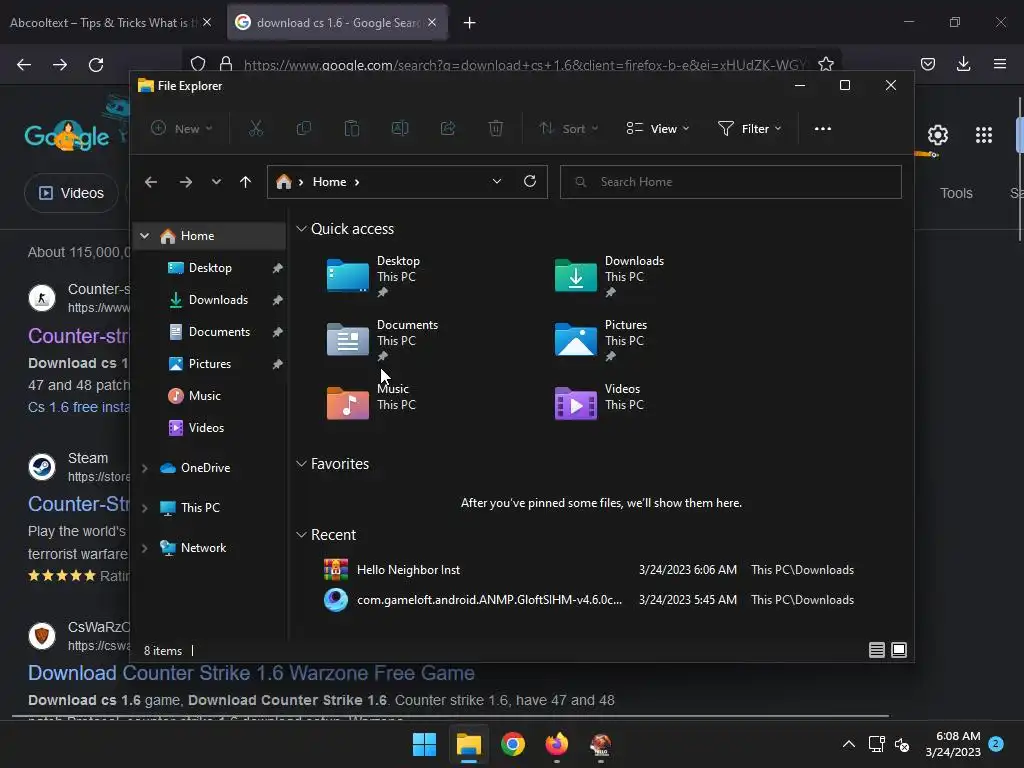The width and height of the screenshot is (1024, 768).
Task: Open Firefox downloads panel
Action: pyautogui.click(x=963, y=64)
